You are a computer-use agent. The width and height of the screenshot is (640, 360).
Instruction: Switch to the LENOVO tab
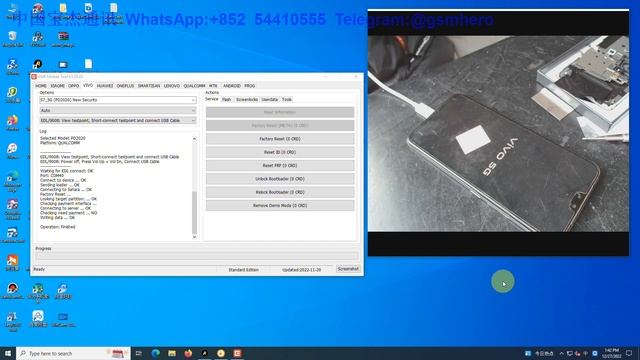click(x=171, y=86)
